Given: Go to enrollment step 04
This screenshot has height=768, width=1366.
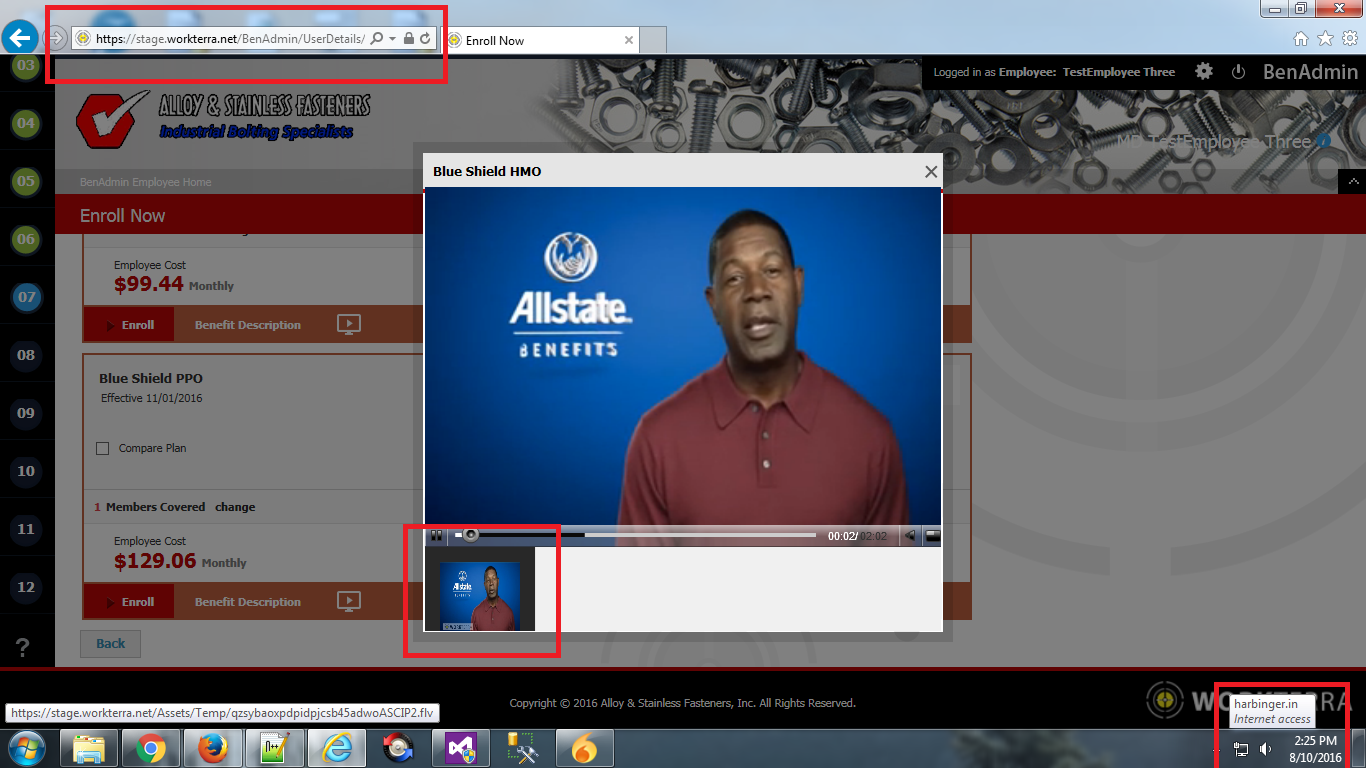Looking at the screenshot, I should (26, 124).
